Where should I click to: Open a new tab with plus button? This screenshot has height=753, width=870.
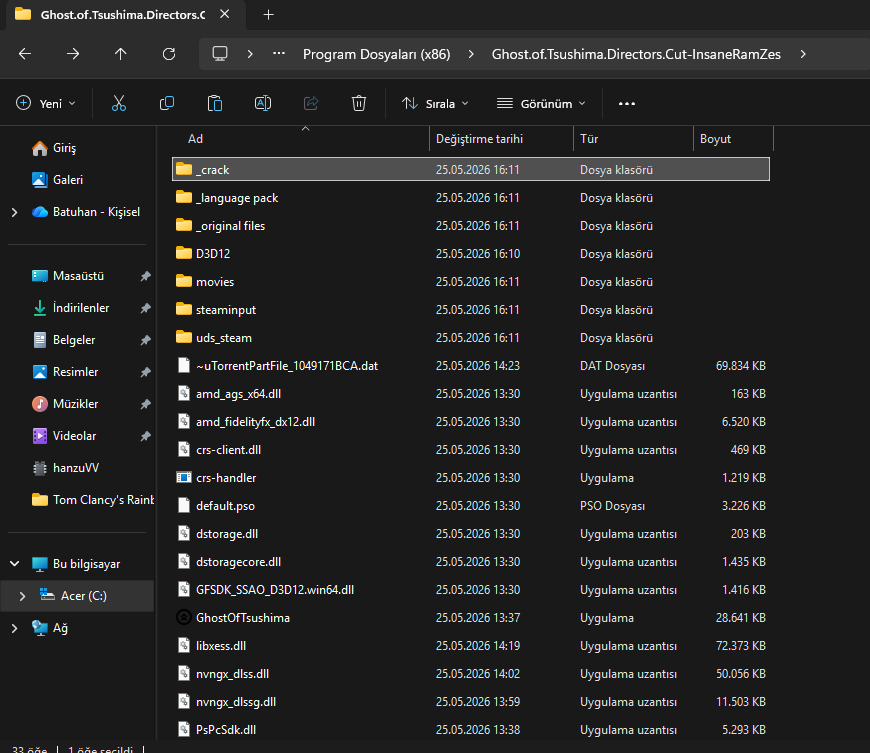(269, 14)
